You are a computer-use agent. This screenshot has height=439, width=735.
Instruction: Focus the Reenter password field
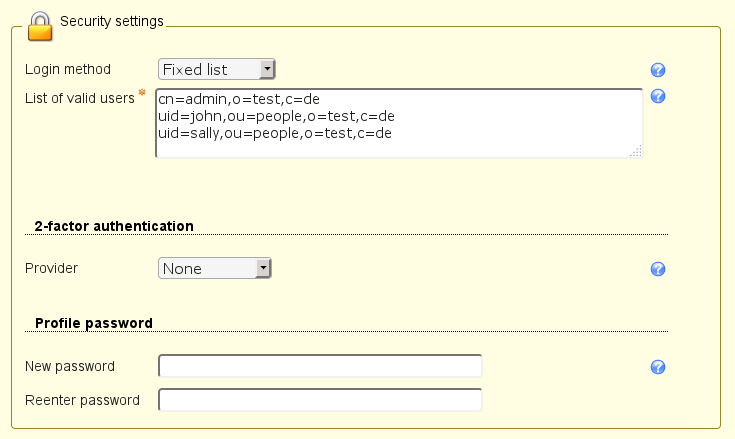tap(320, 401)
